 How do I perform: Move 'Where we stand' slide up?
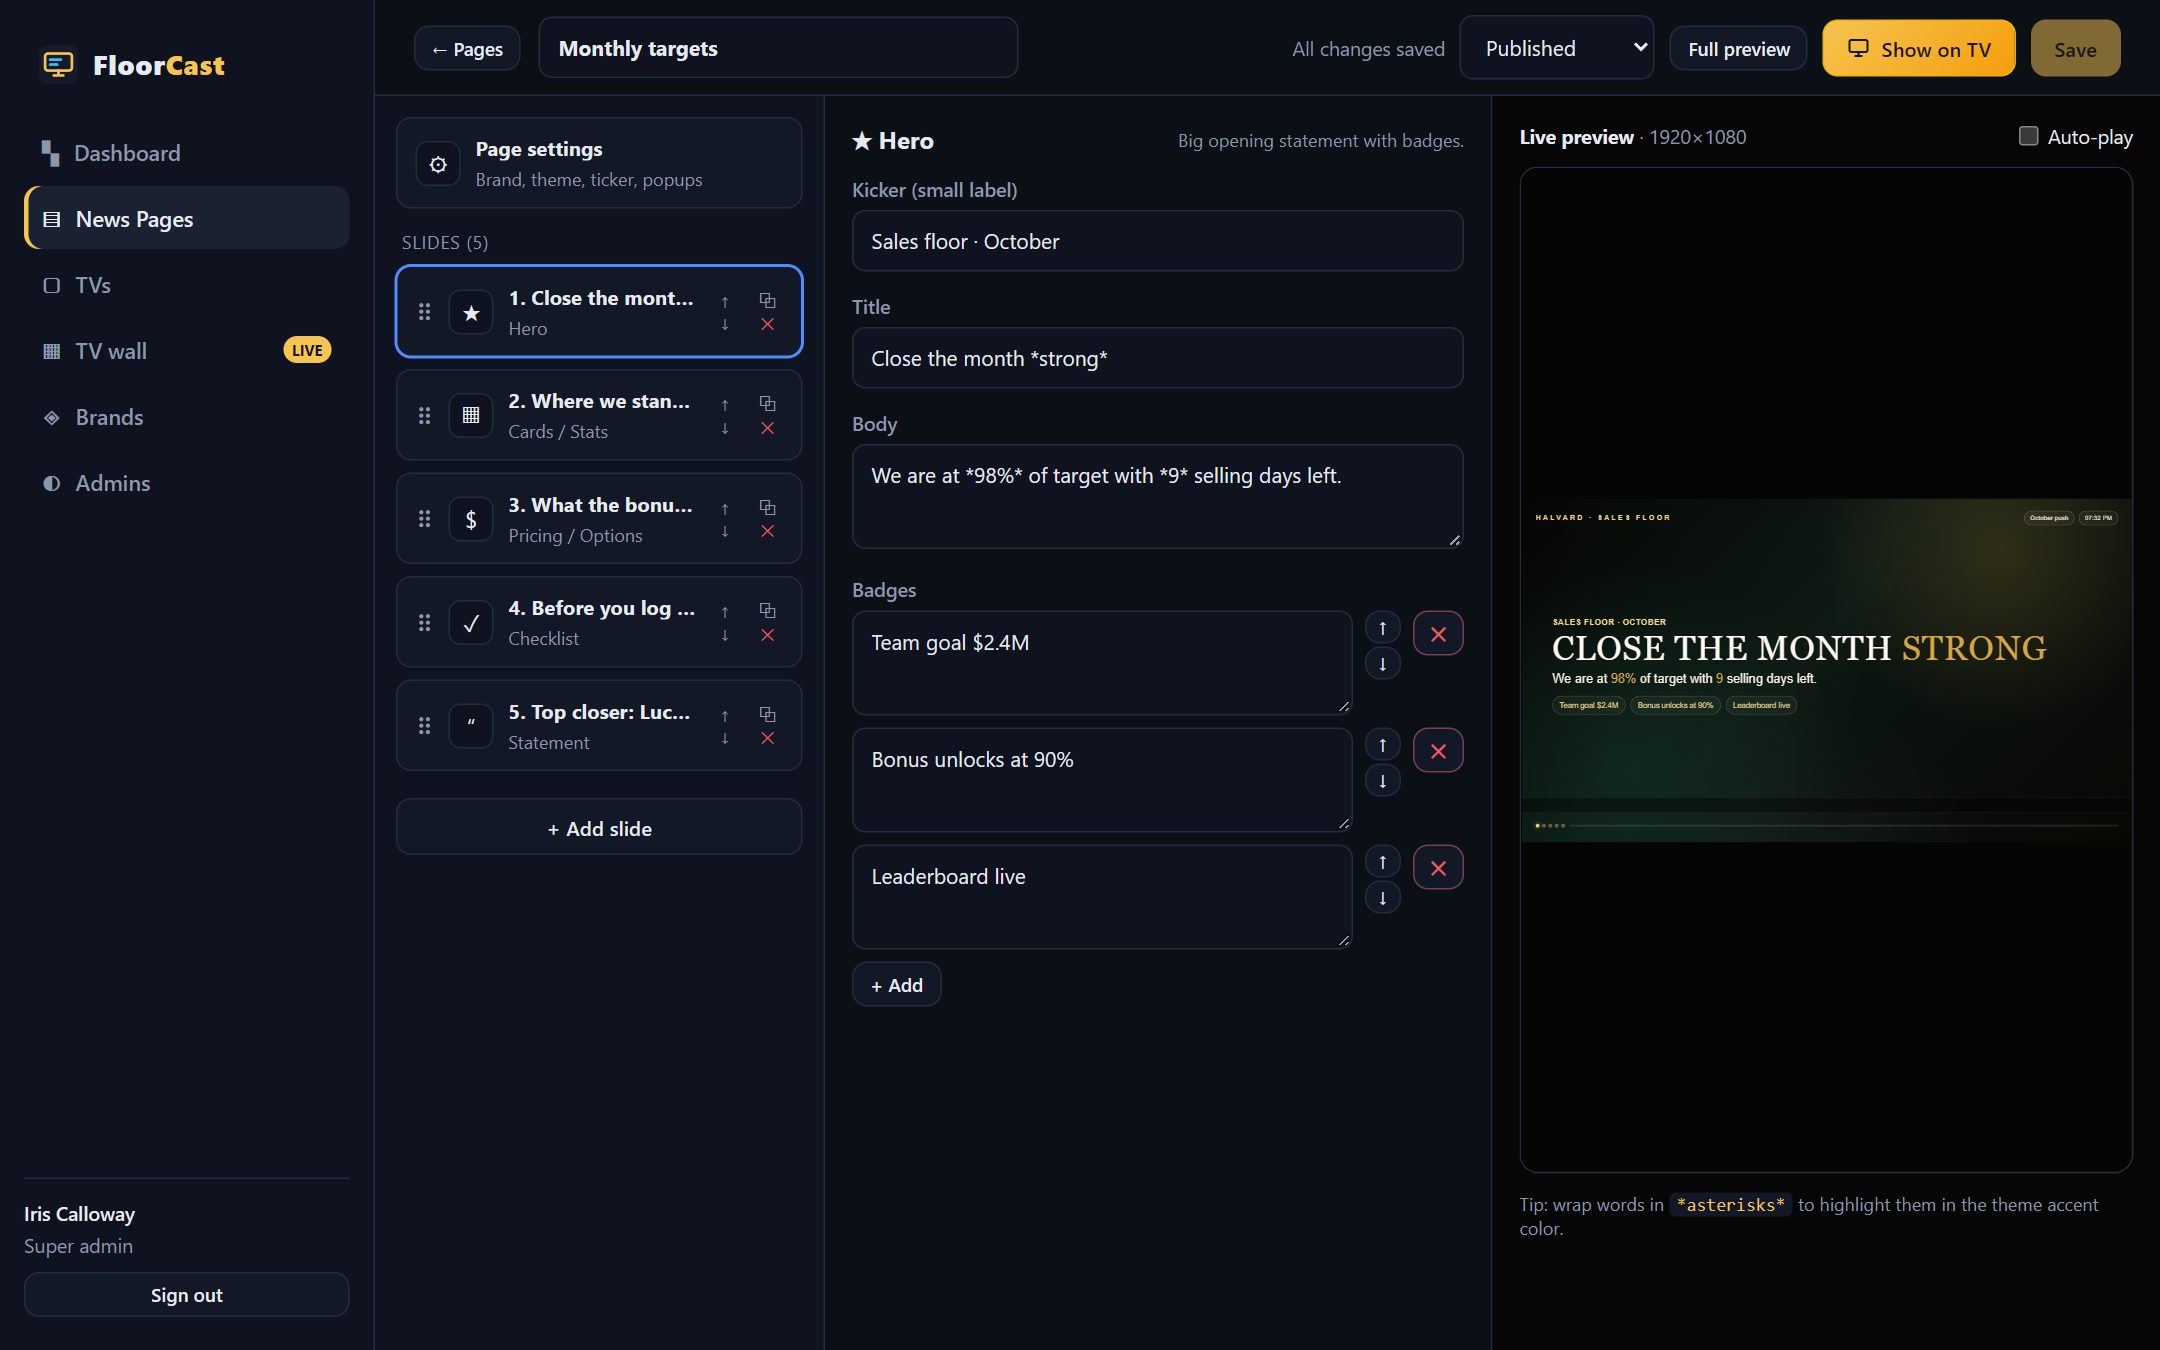pos(725,404)
